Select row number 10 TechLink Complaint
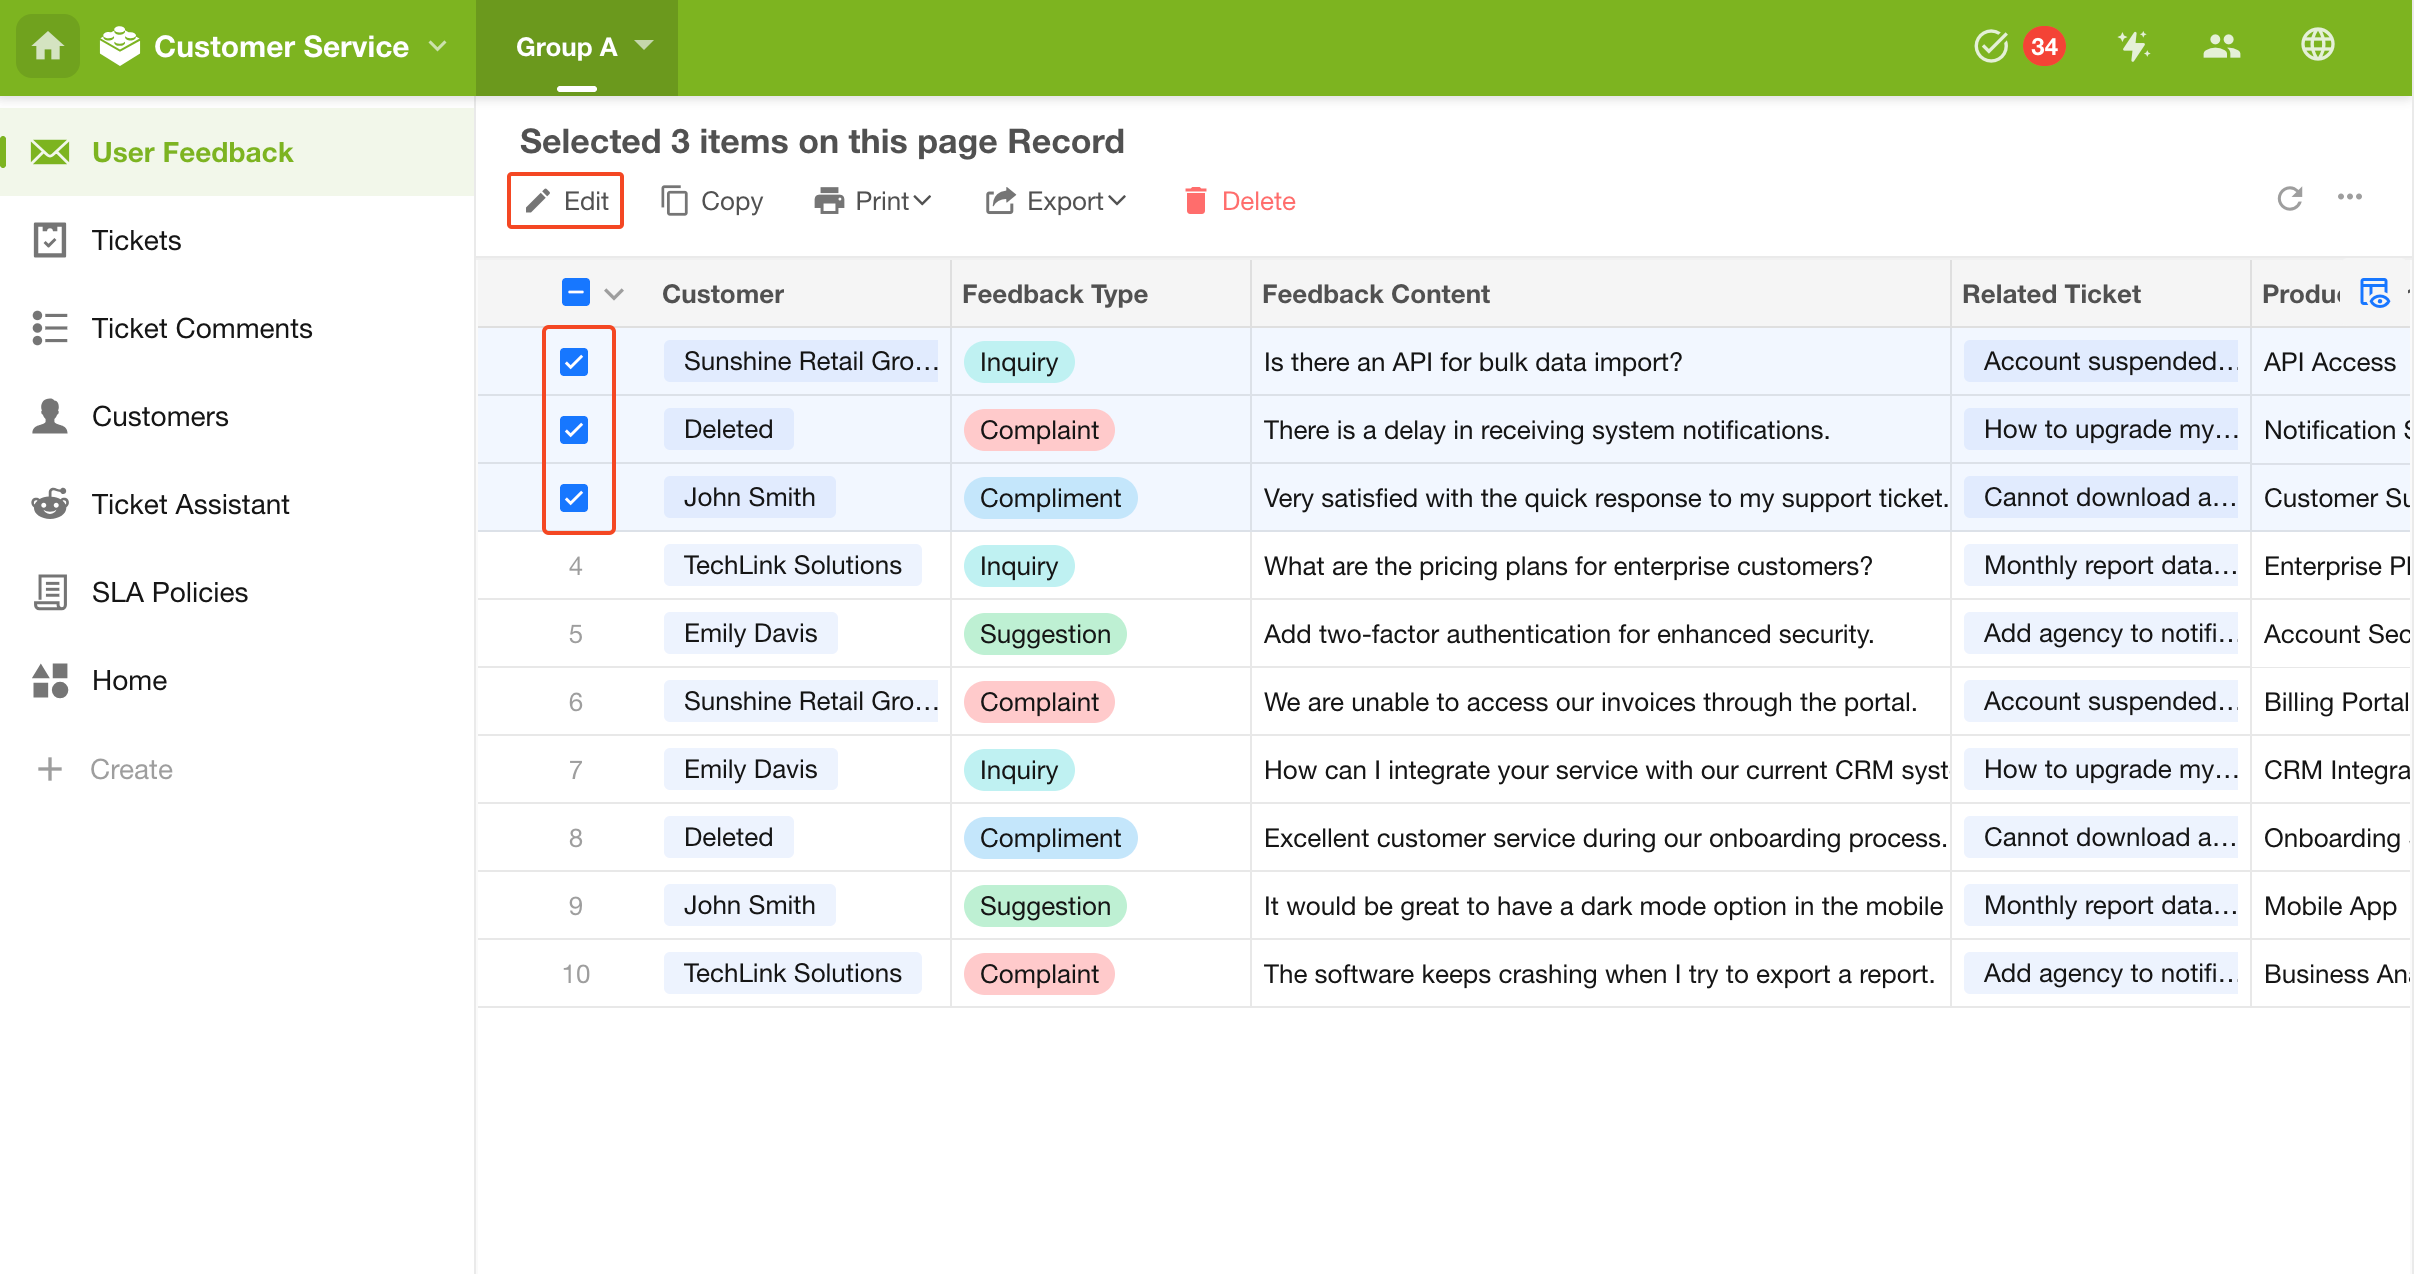Image resolution: width=2414 pixels, height=1274 pixels. [x=575, y=974]
